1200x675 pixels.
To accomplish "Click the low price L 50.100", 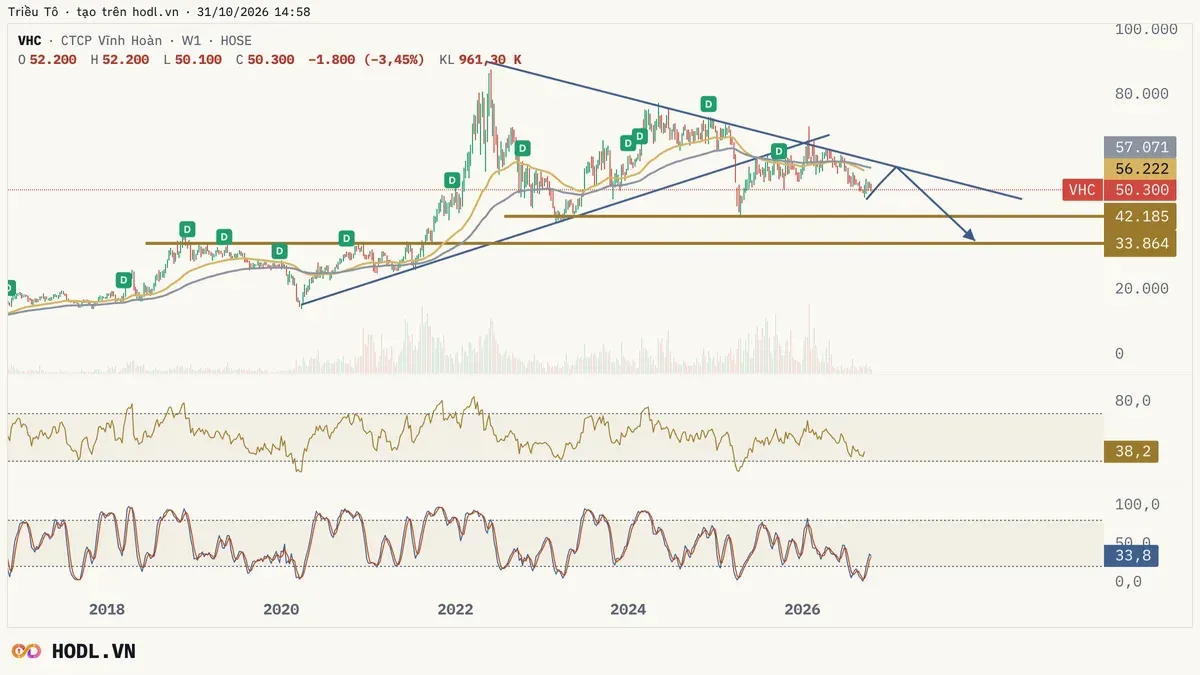I will click(x=193, y=60).
